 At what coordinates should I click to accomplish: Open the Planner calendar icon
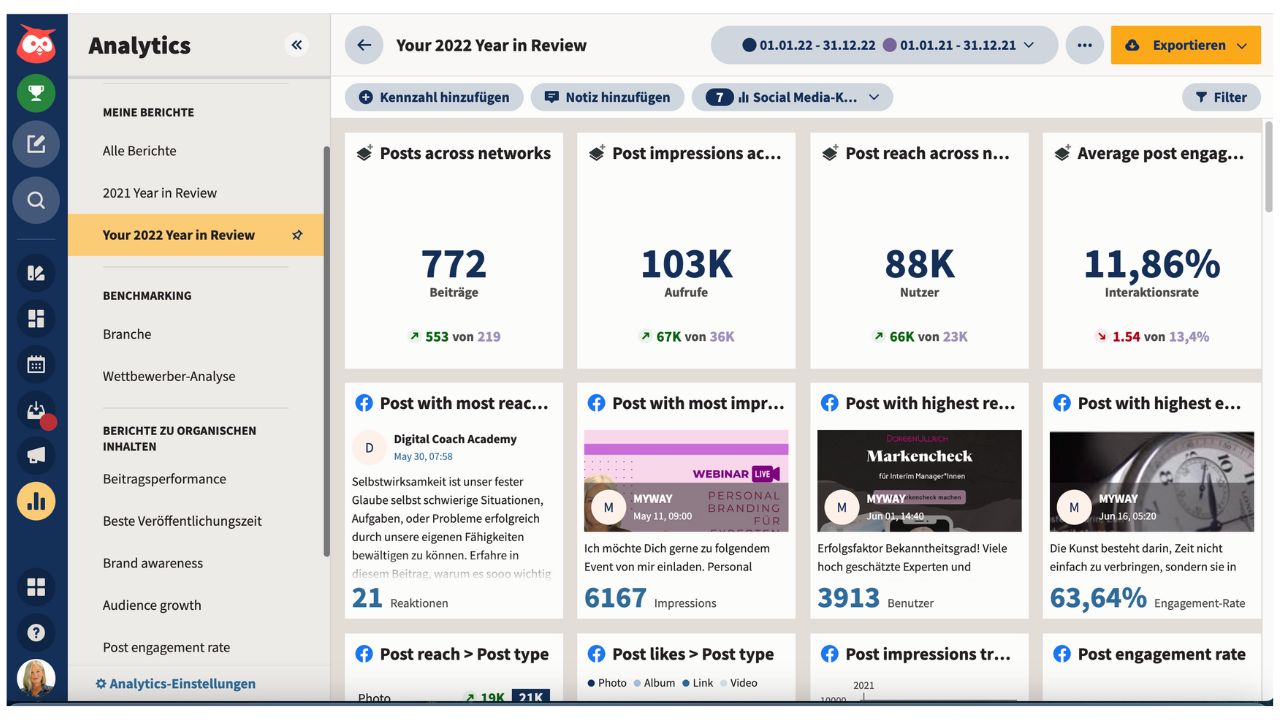(x=35, y=365)
